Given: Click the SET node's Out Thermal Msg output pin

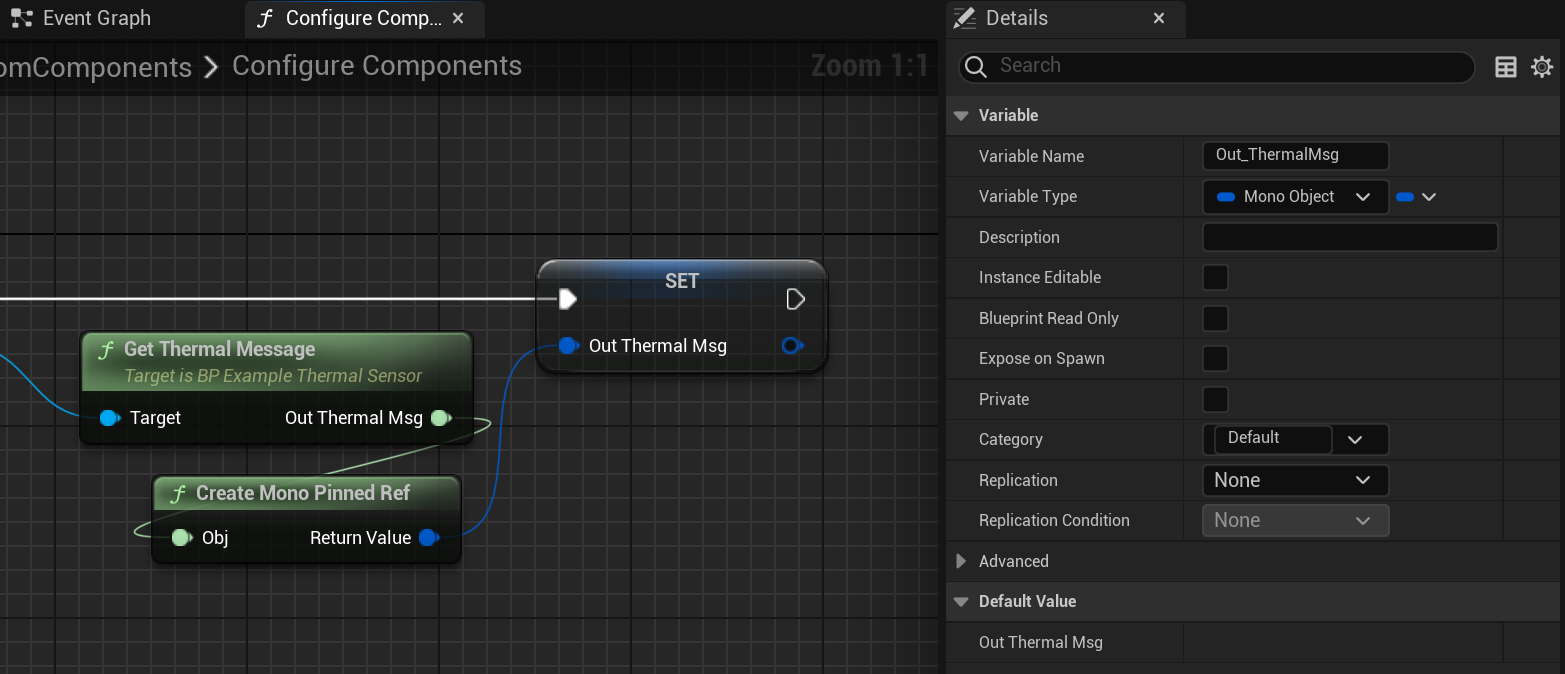Looking at the screenshot, I should (791, 346).
